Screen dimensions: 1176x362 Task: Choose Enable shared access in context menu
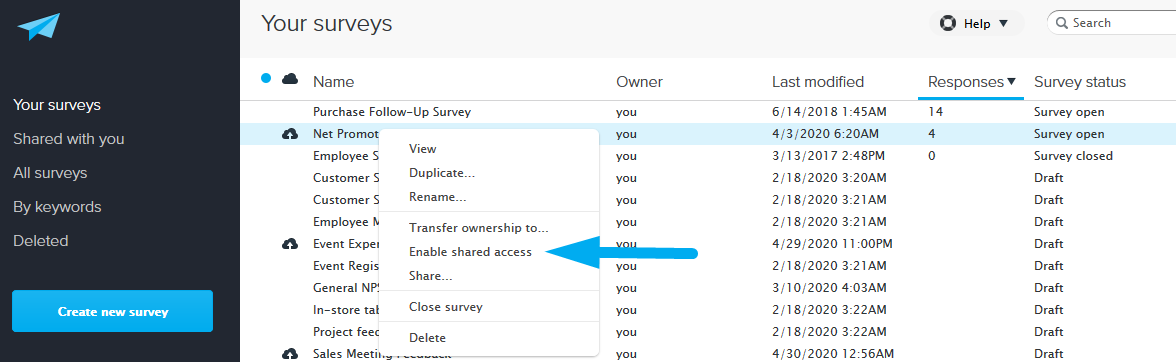(x=470, y=252)
